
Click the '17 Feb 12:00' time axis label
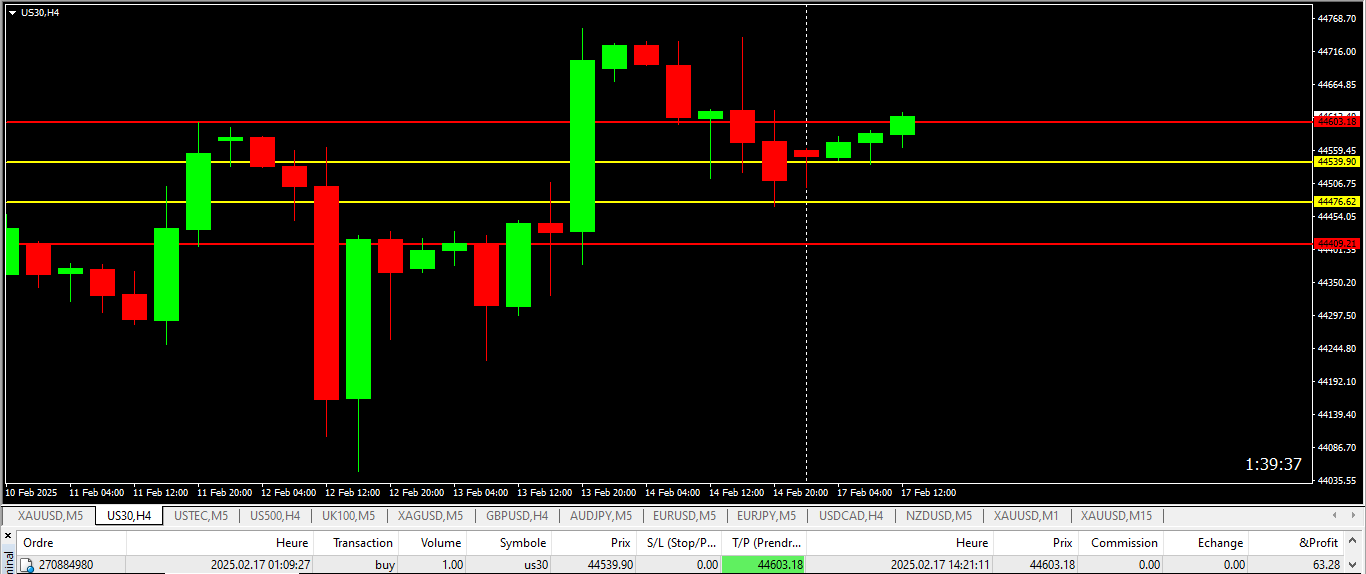click(x=928, y=493)
